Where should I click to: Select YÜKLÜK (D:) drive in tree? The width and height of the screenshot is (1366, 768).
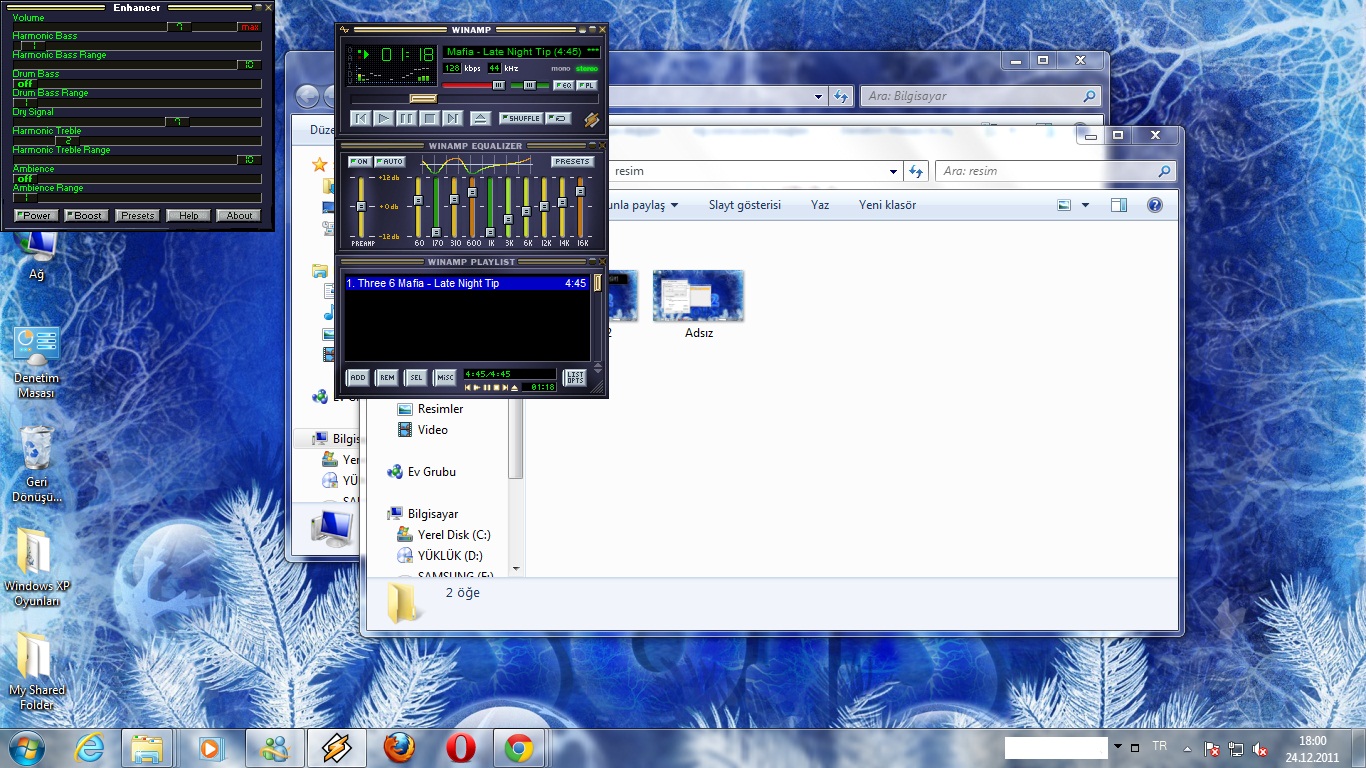[440, 556]
